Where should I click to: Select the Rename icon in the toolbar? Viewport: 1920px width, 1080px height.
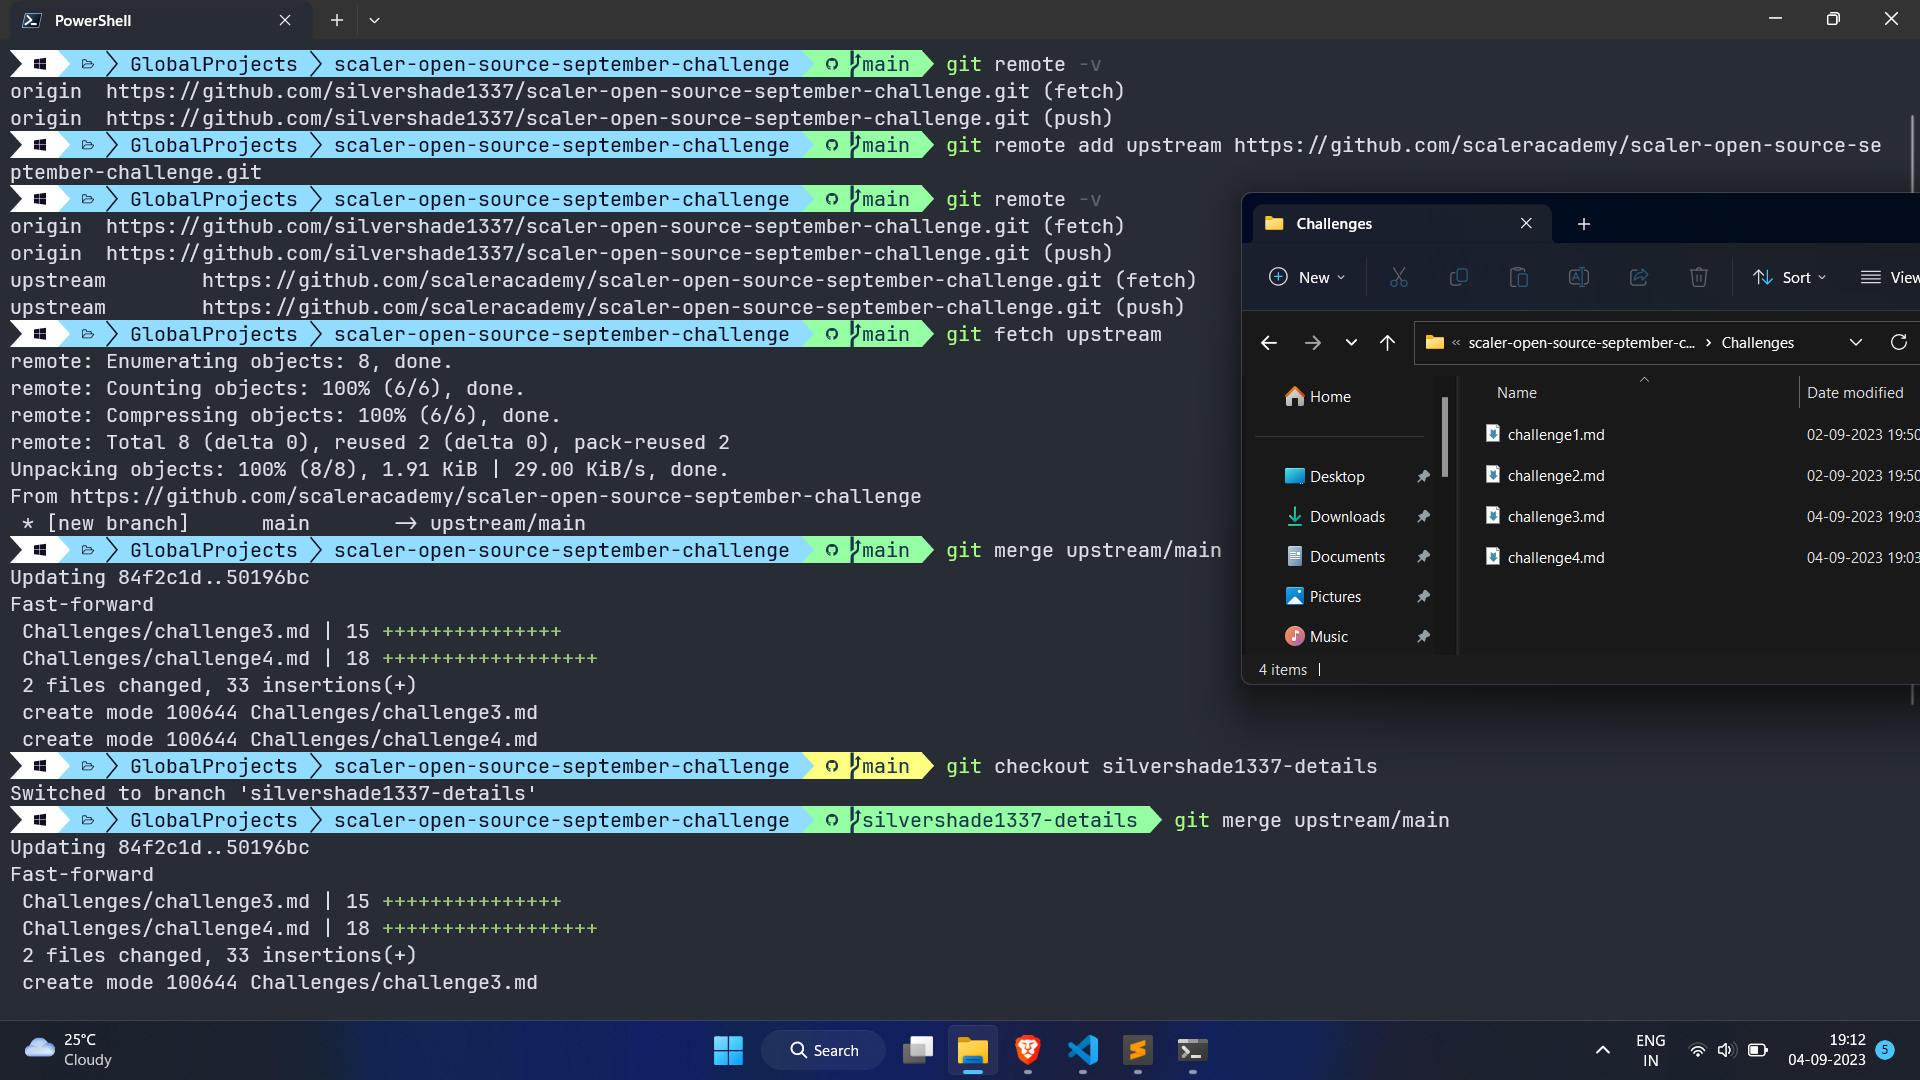(1578, 277)
